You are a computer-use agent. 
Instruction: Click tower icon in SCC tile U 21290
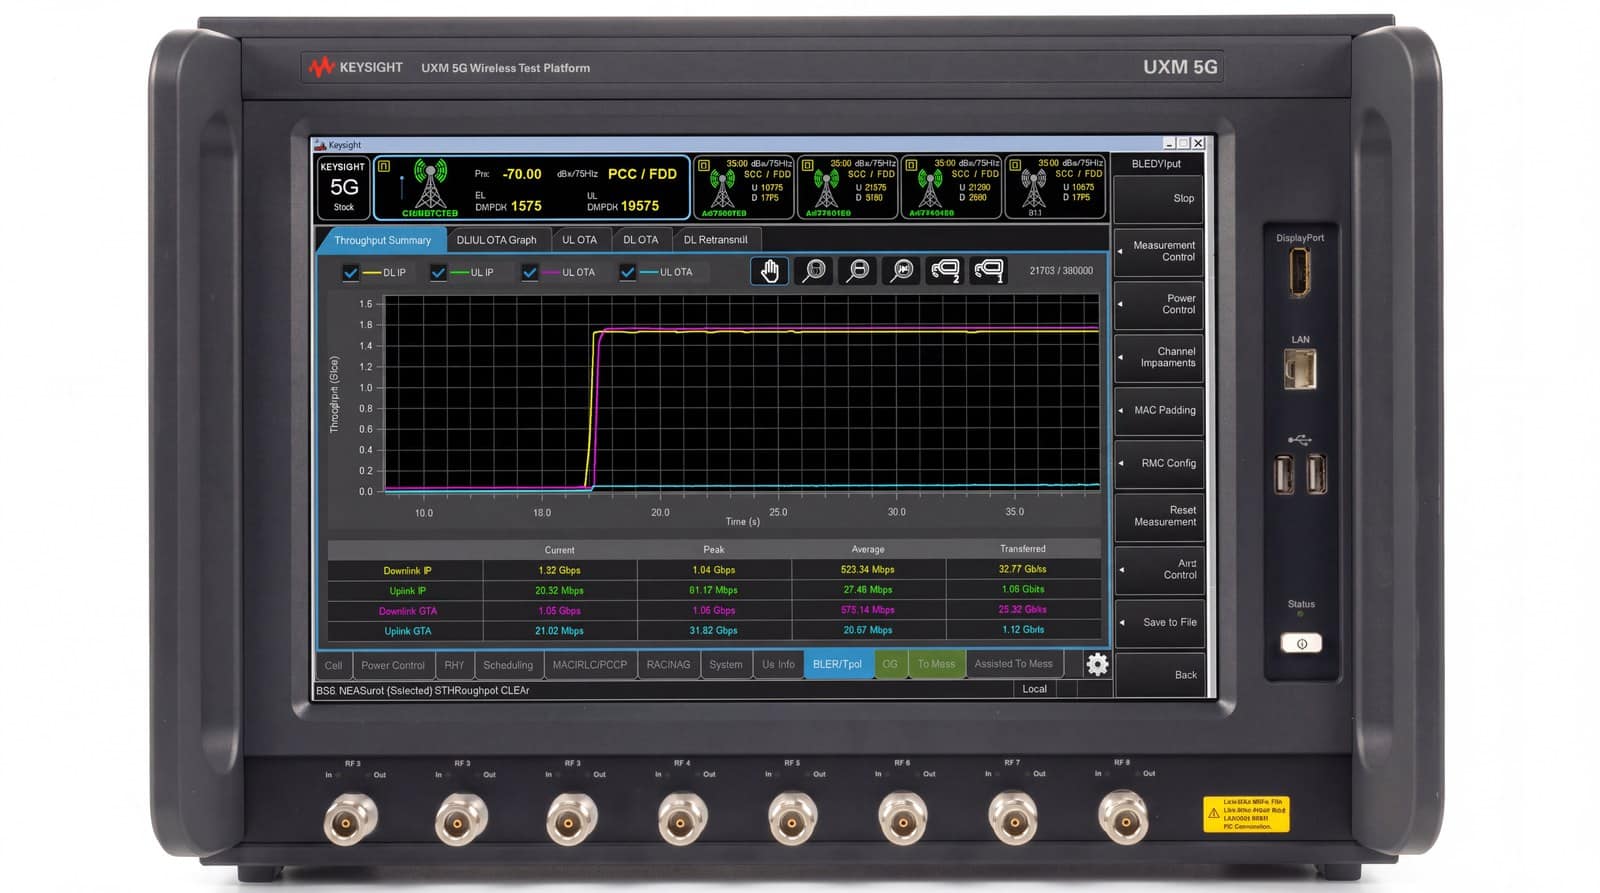point(930,188)
